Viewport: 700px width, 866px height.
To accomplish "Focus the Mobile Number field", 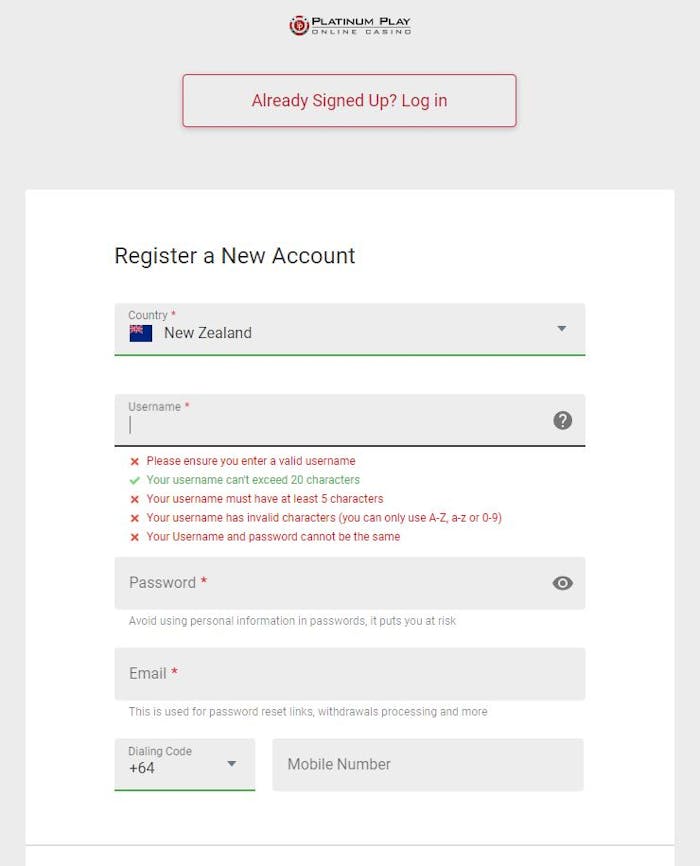I will pos(427,765).
